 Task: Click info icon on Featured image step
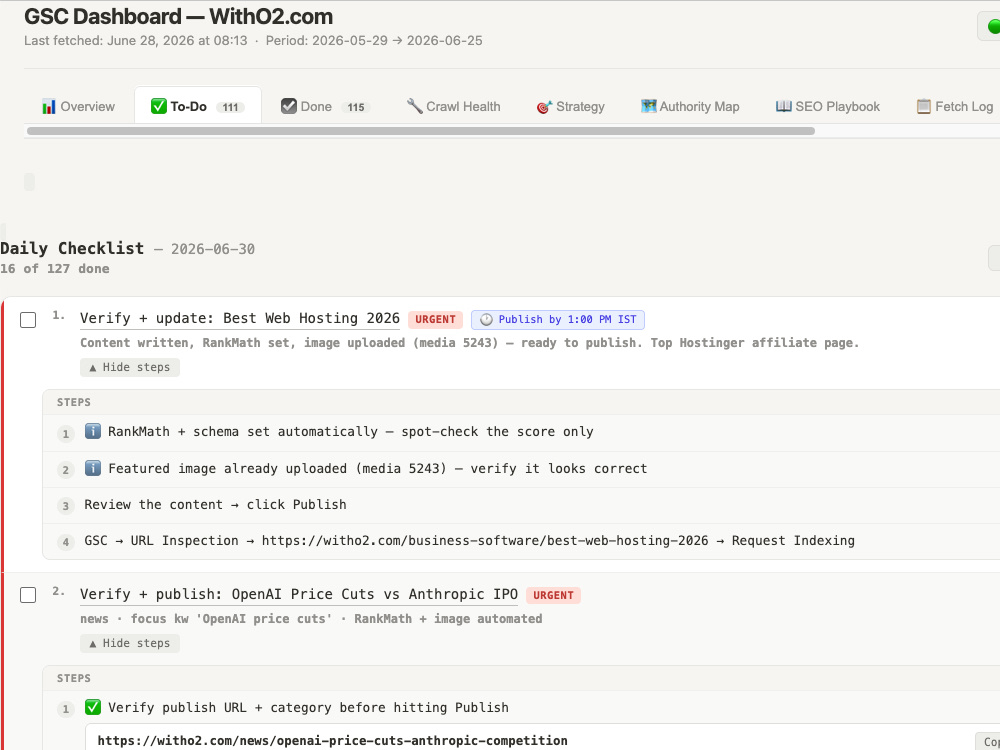[x=92, y=468]
